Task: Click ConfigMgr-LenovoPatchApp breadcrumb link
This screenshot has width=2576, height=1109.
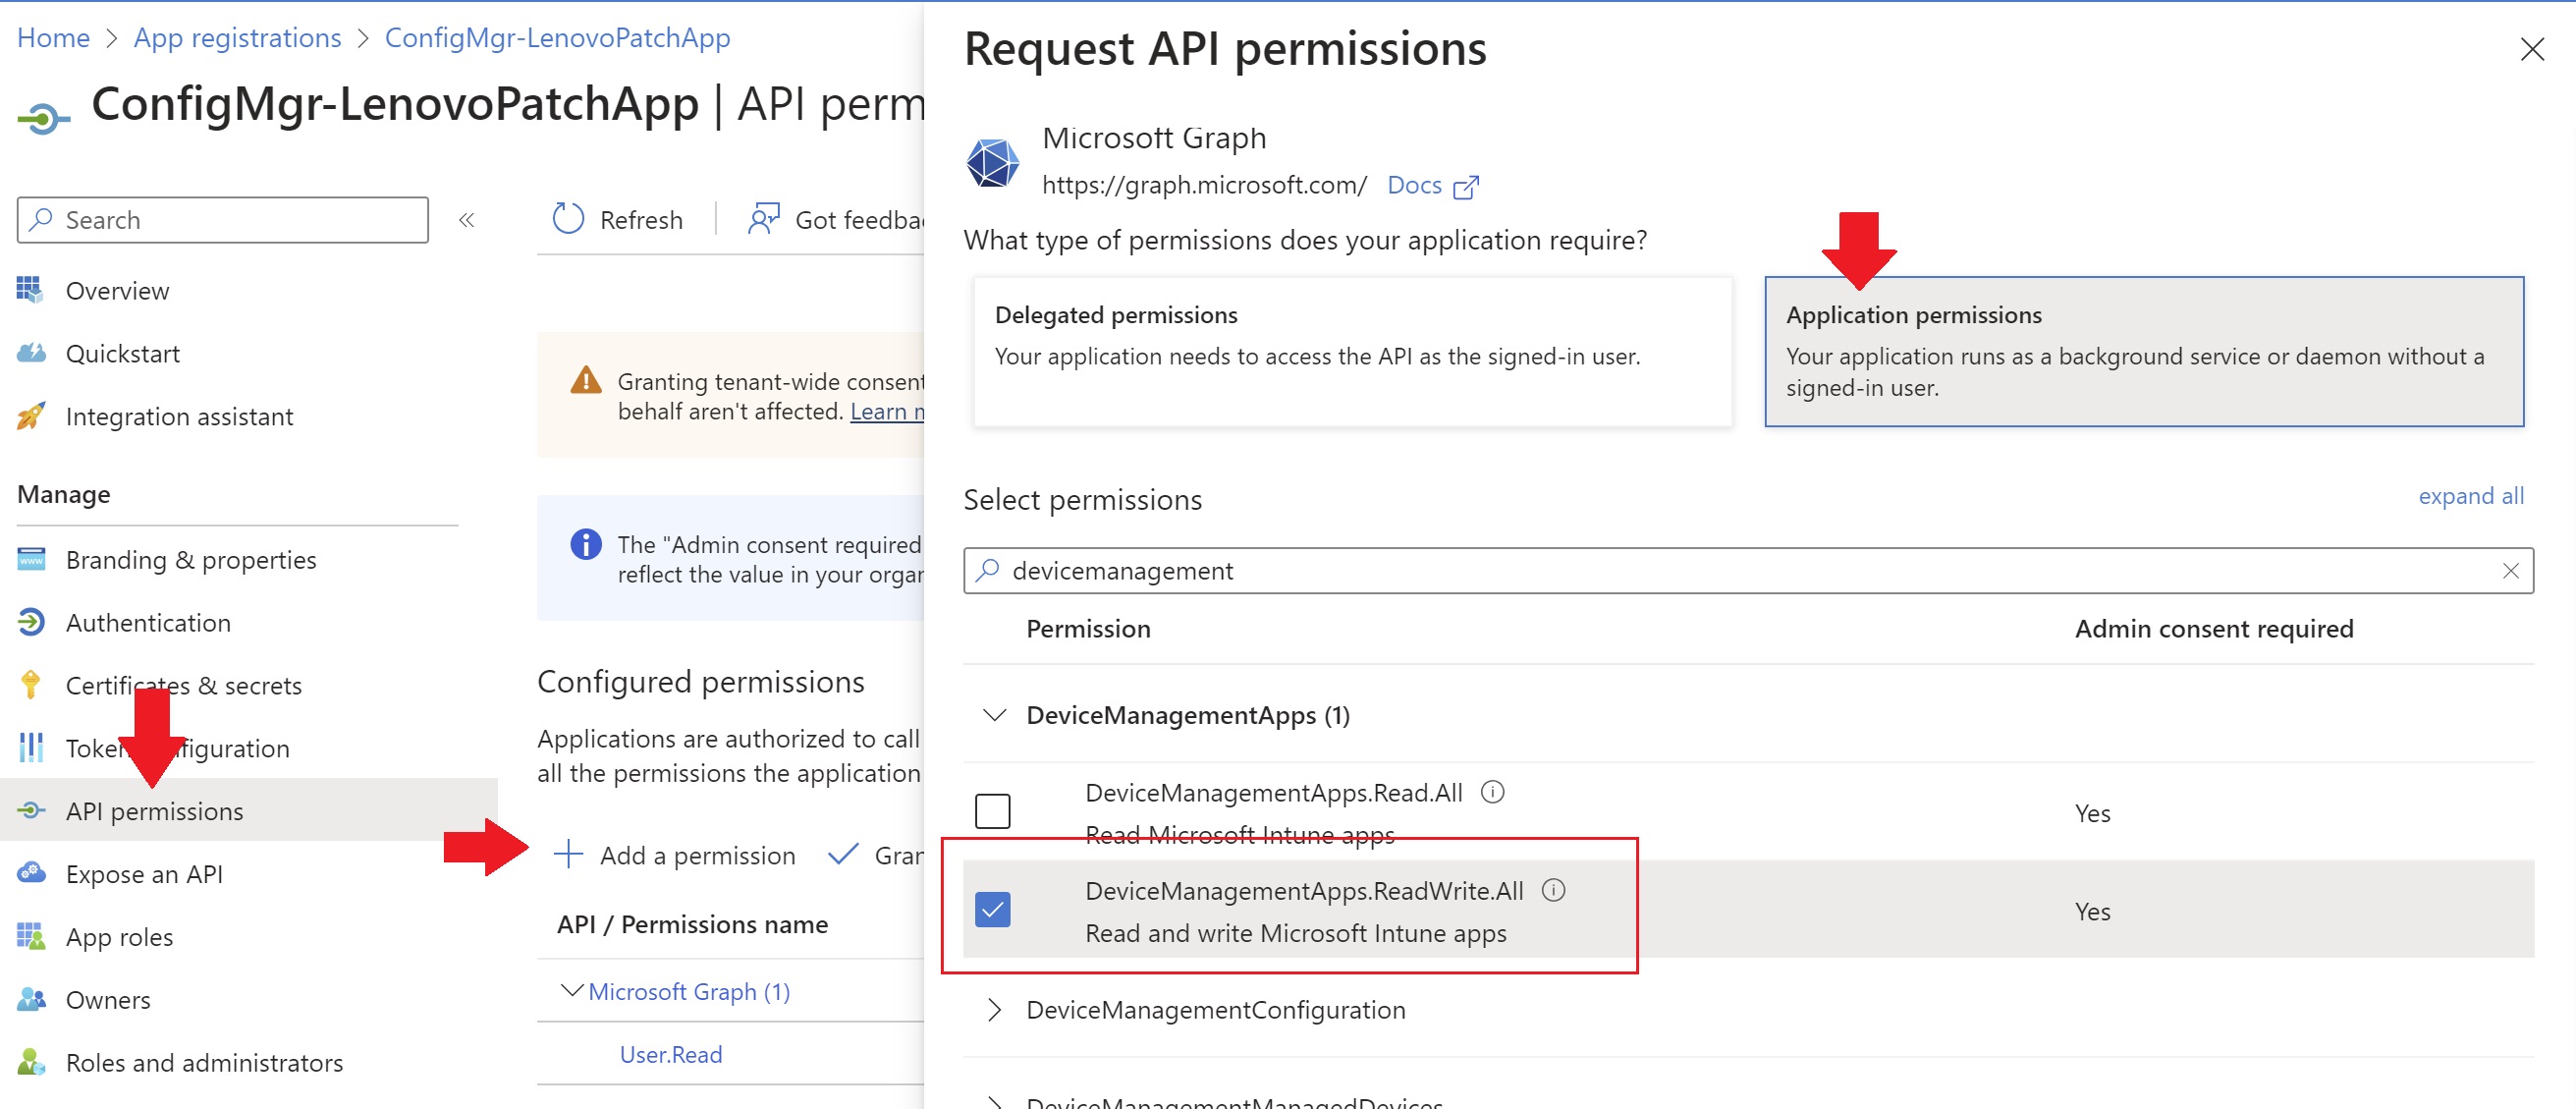Action: pos(557,38)
